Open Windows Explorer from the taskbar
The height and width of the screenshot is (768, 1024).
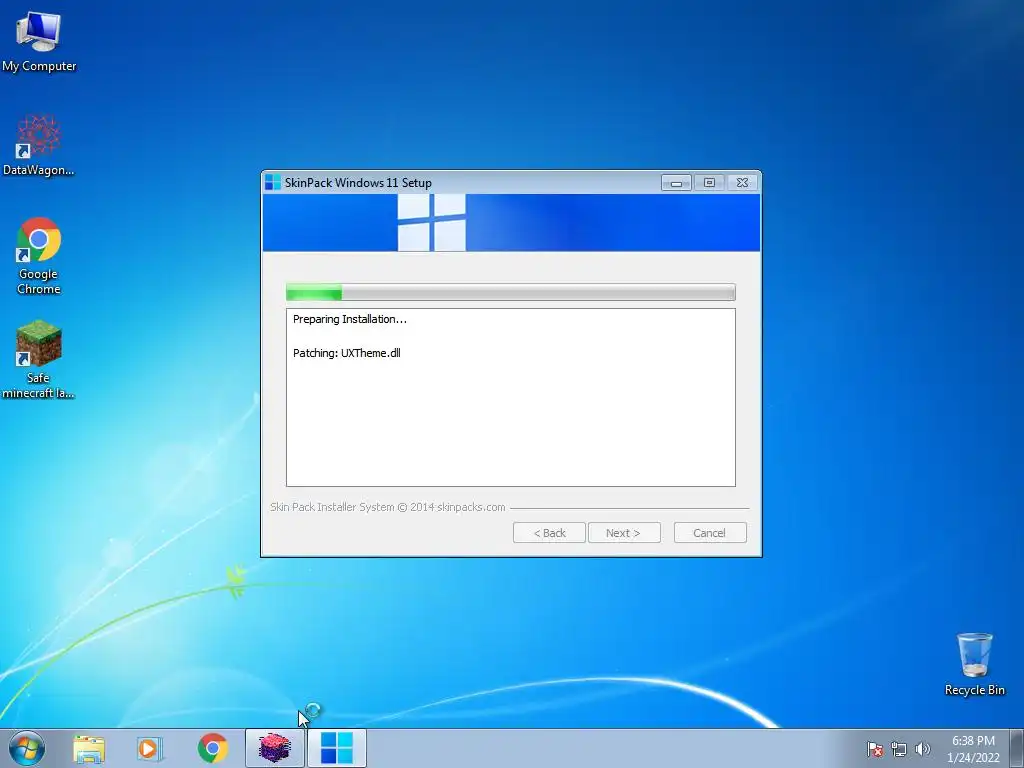point(89,748)
